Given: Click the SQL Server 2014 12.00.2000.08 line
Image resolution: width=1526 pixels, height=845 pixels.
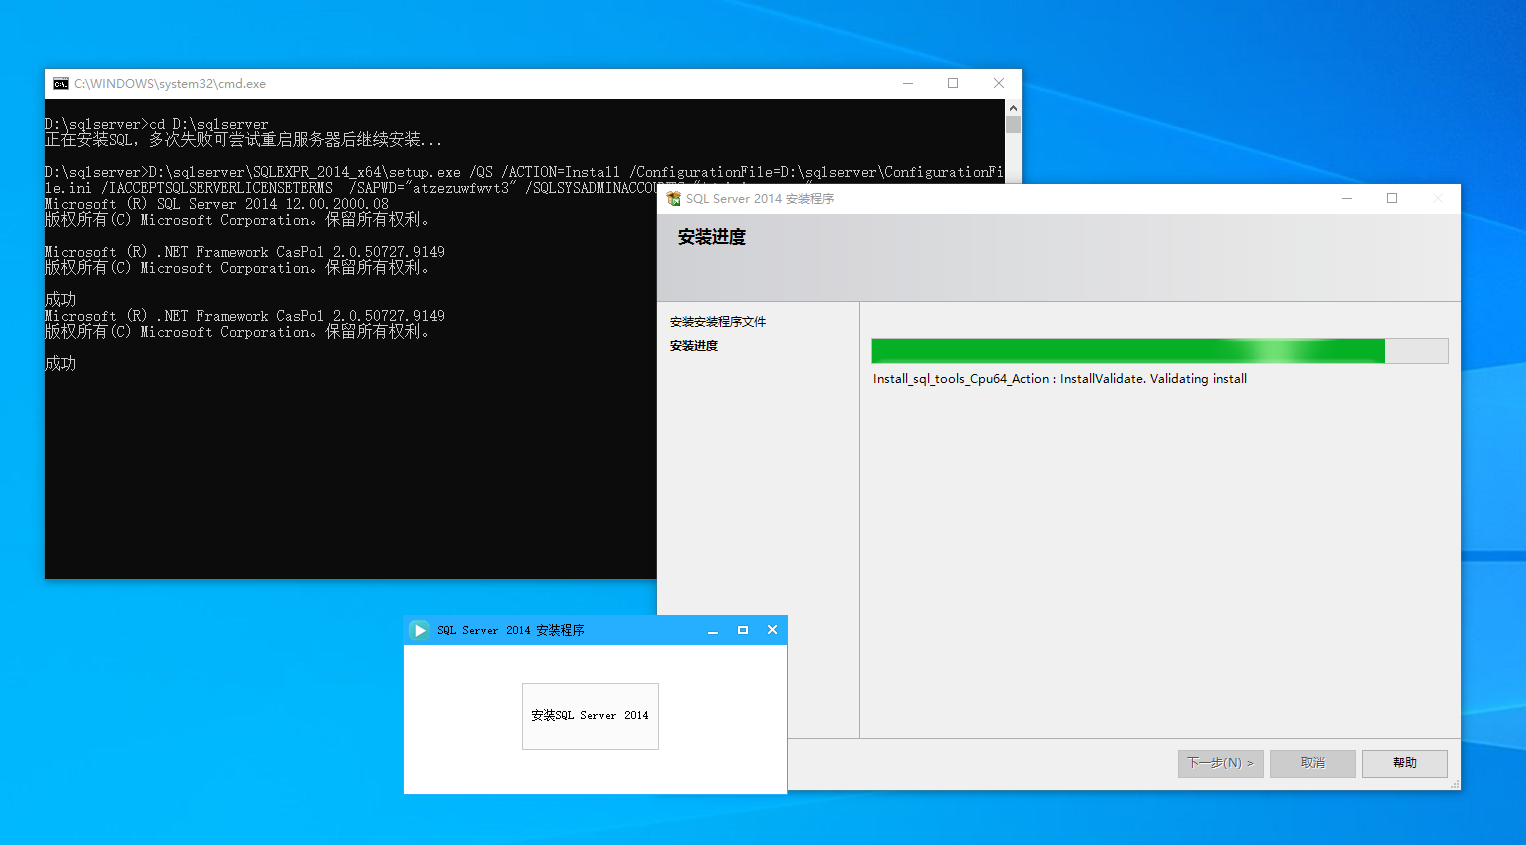Looking at the screenshot, I should [217, 204].
